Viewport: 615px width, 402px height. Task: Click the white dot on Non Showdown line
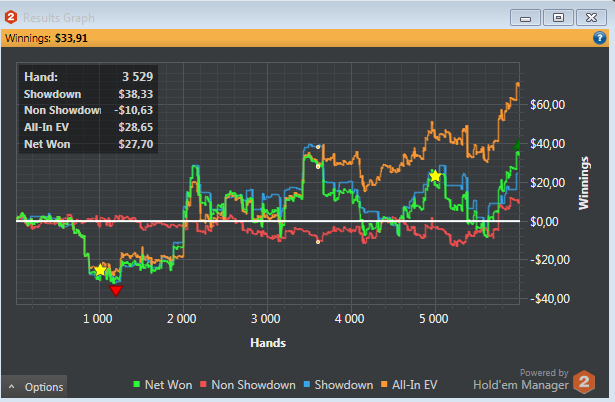point(318,242)
